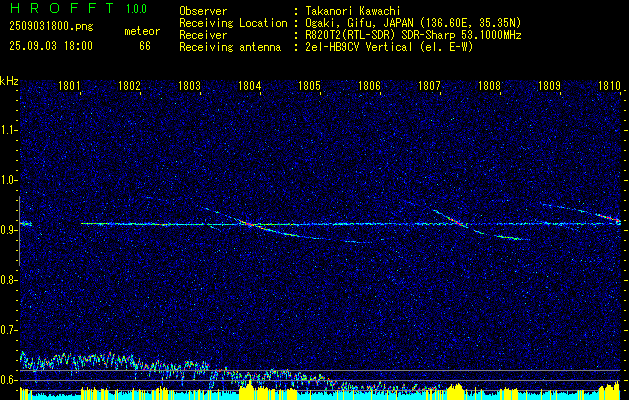
Task: Click the 1807 time marker
Action: (x=429, y=85)
